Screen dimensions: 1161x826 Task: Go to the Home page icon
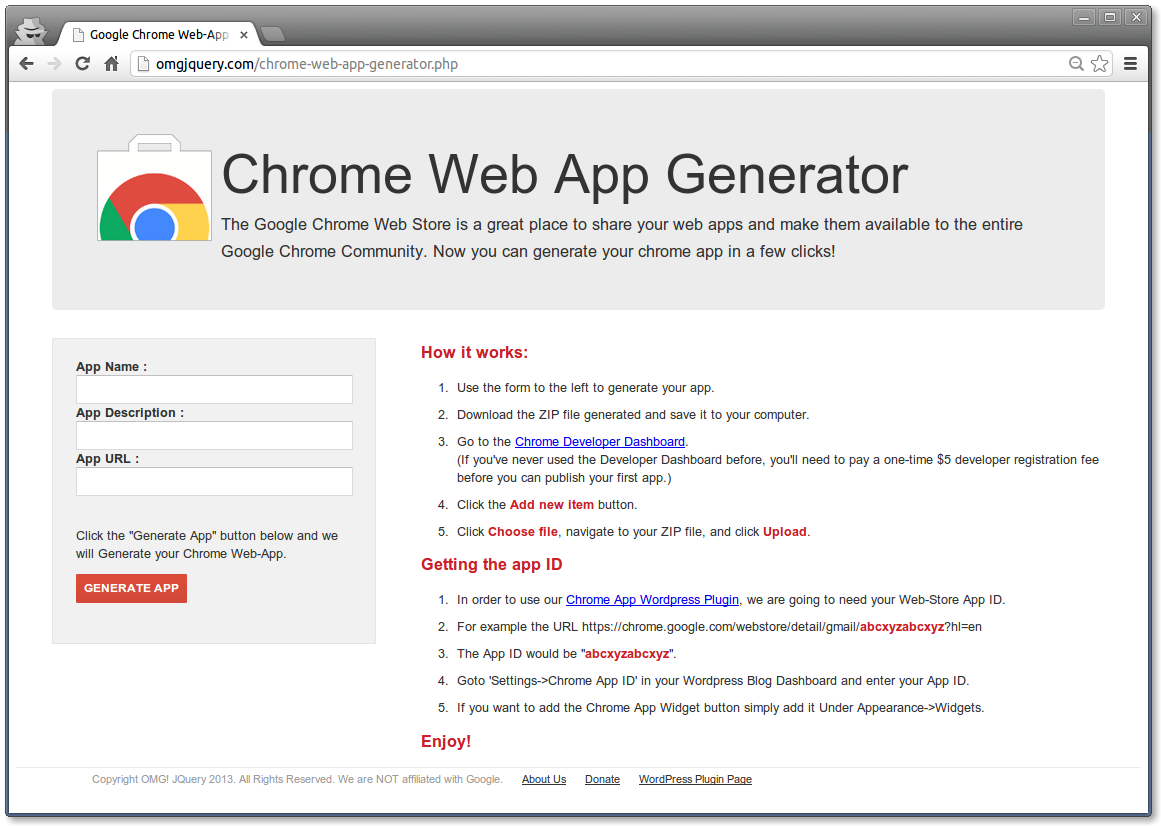111,64
